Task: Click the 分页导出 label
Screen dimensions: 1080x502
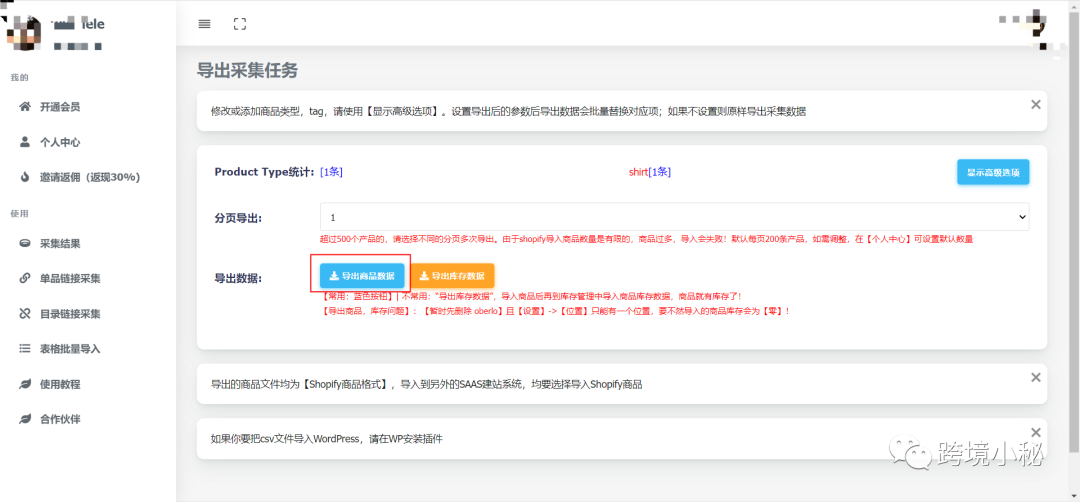Action: coord(238,218)
